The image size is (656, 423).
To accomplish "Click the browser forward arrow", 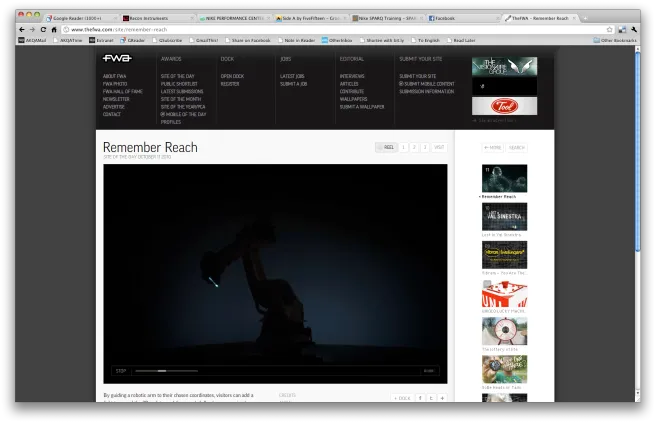I will (x=32, y=30).
